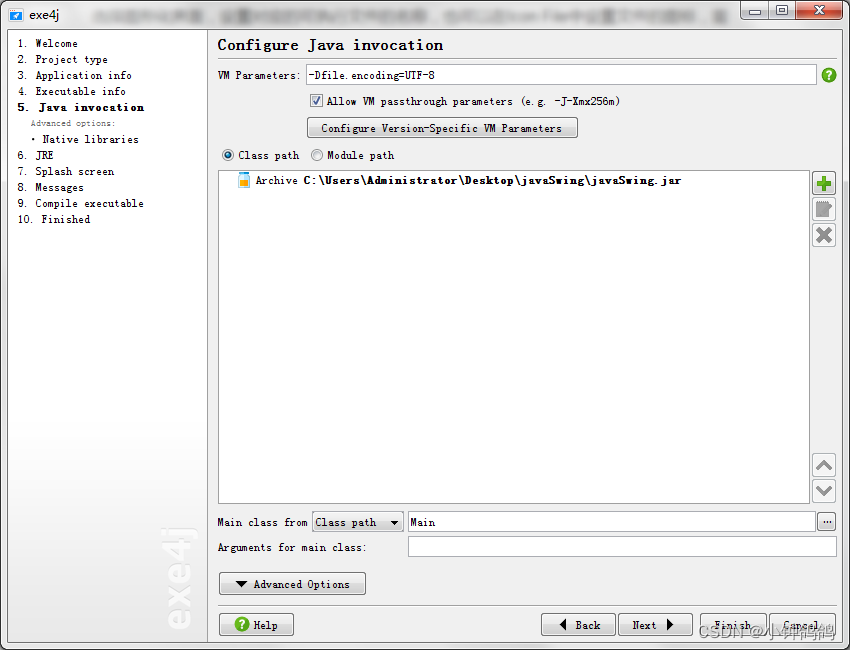Screen dimensions: 850x650
Task: Move entry down with the down-arrow icon
Action: pyautogui.click(x=823, y=491)
